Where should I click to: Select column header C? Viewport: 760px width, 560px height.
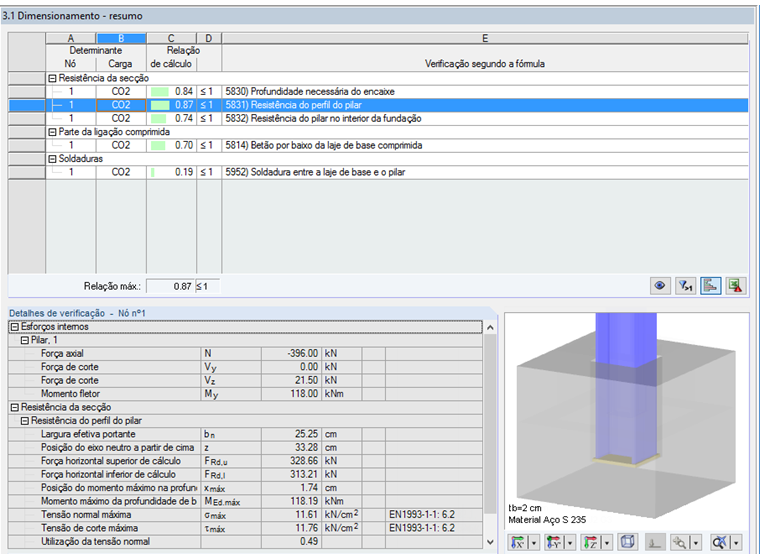point(171,38)
